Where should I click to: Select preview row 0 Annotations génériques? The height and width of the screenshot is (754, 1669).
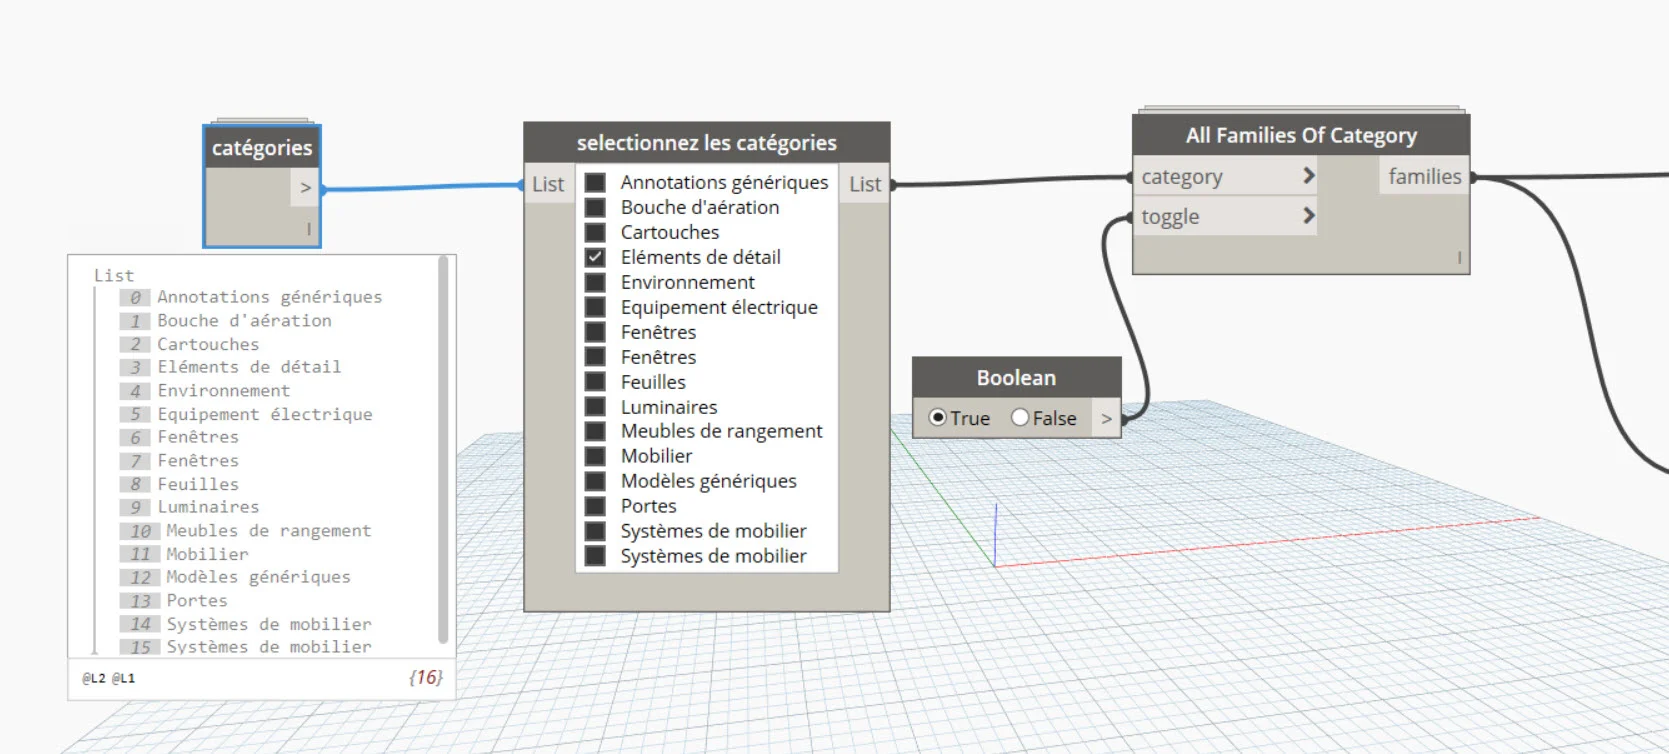point(251,297)
